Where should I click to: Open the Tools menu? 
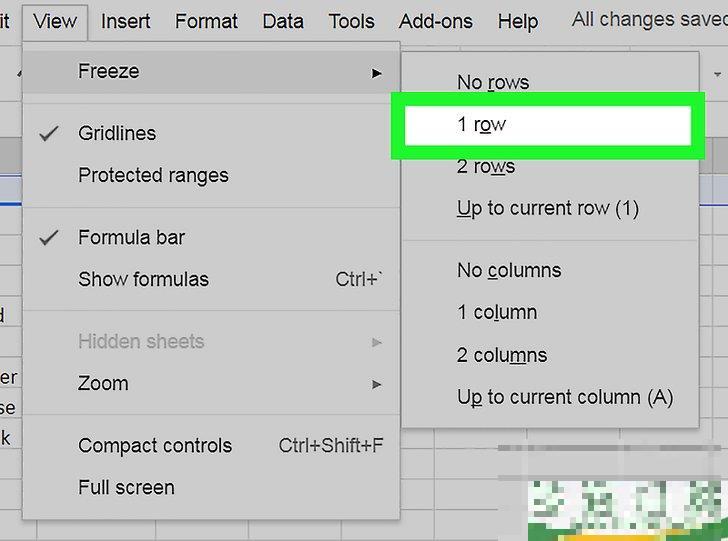[x=351, y=20]
